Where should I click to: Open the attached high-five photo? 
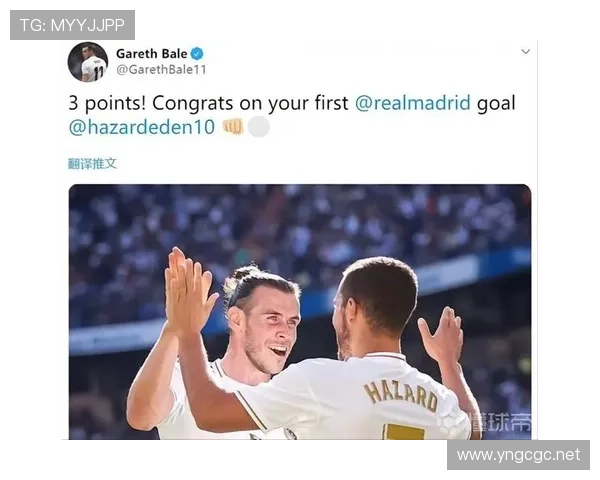[300, 312]
